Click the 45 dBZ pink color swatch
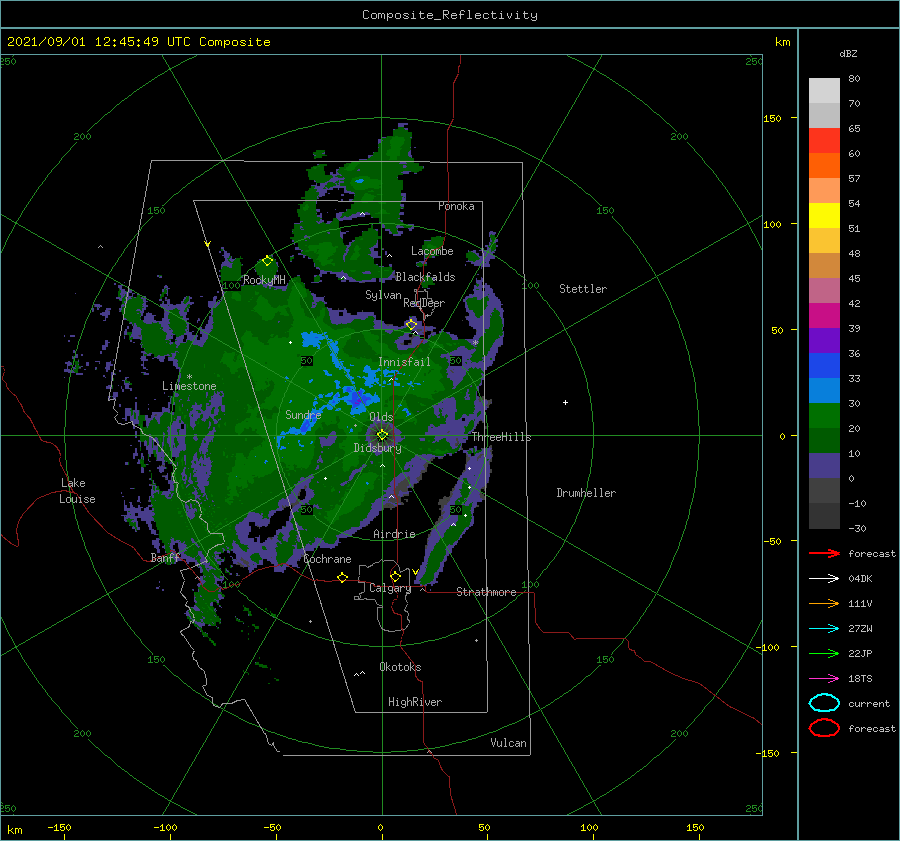 coord(824,290)
